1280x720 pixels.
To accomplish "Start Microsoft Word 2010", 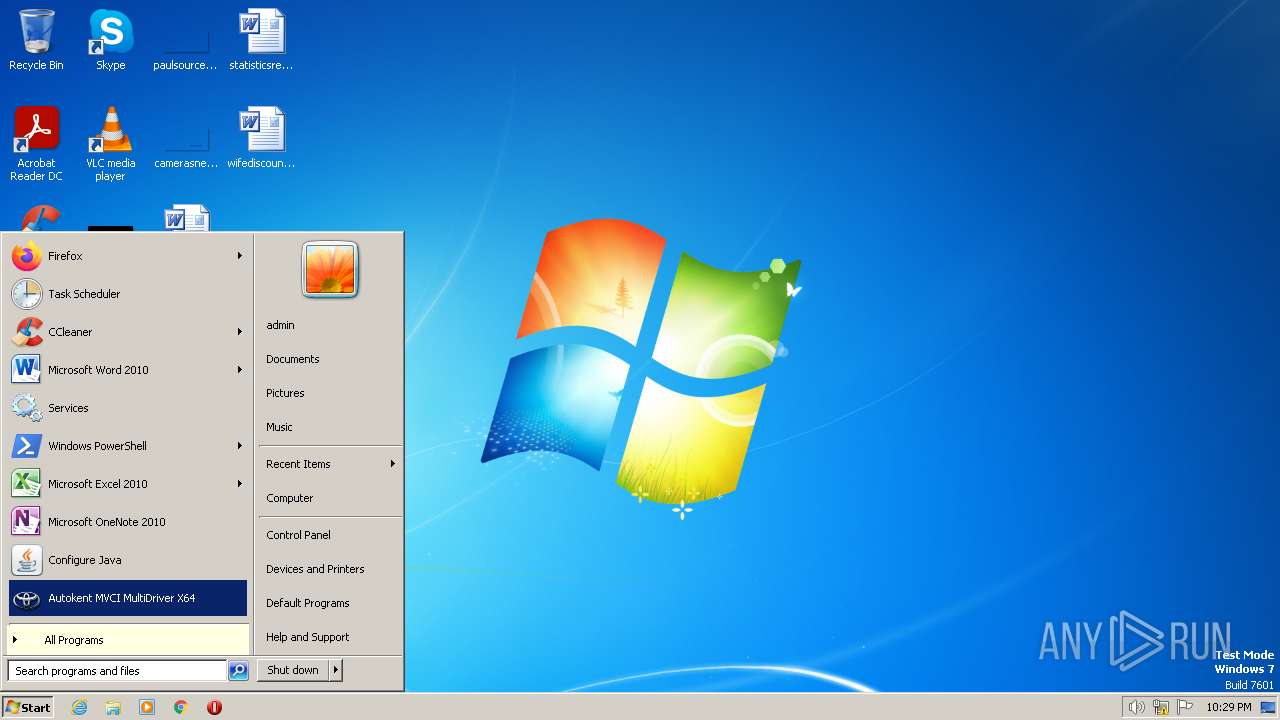I will [128, 370].
